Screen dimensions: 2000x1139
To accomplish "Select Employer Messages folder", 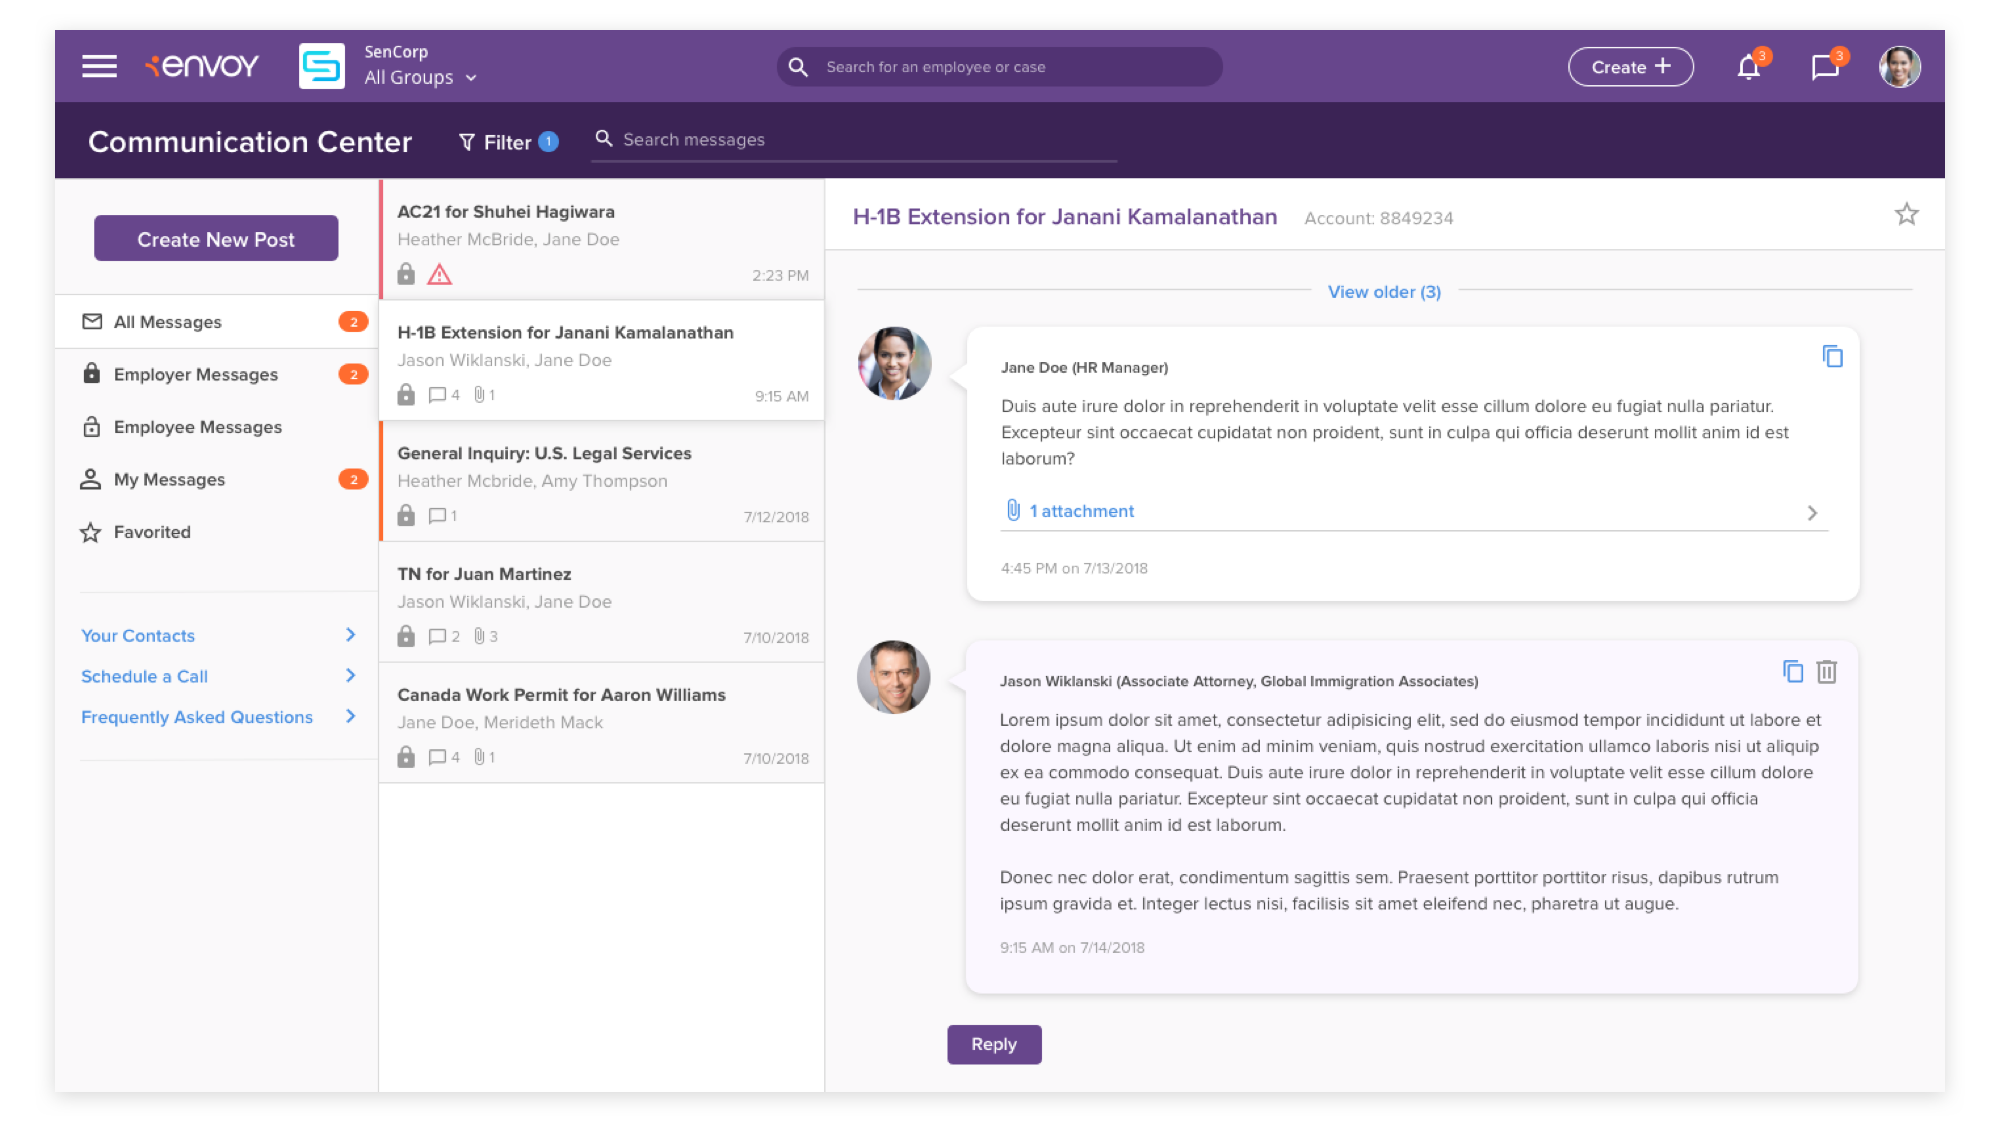I will 216,374.
